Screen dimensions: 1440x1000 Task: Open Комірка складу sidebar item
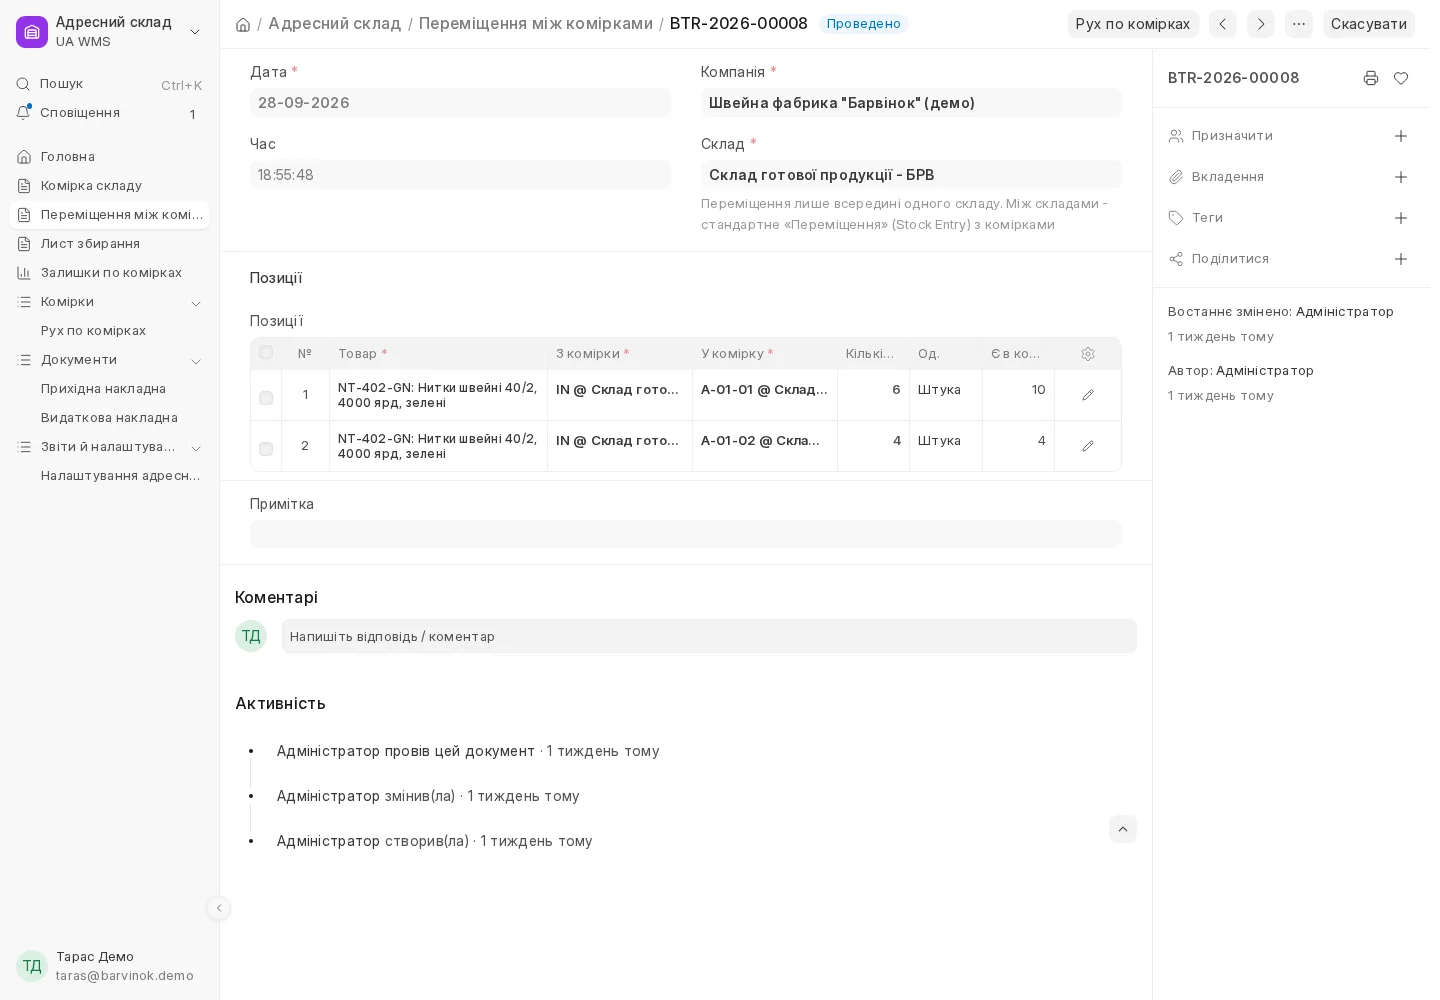(110, 186)
